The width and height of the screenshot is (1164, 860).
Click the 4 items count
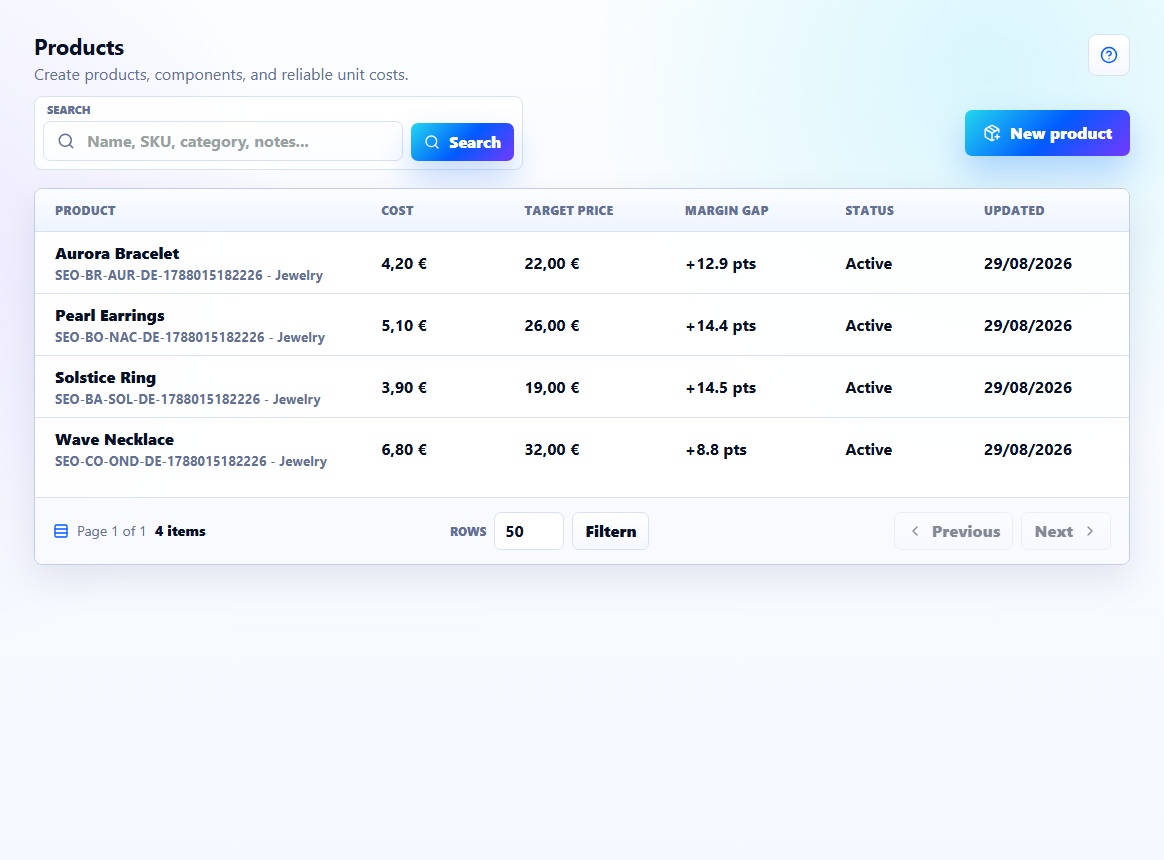coord(180,531)
